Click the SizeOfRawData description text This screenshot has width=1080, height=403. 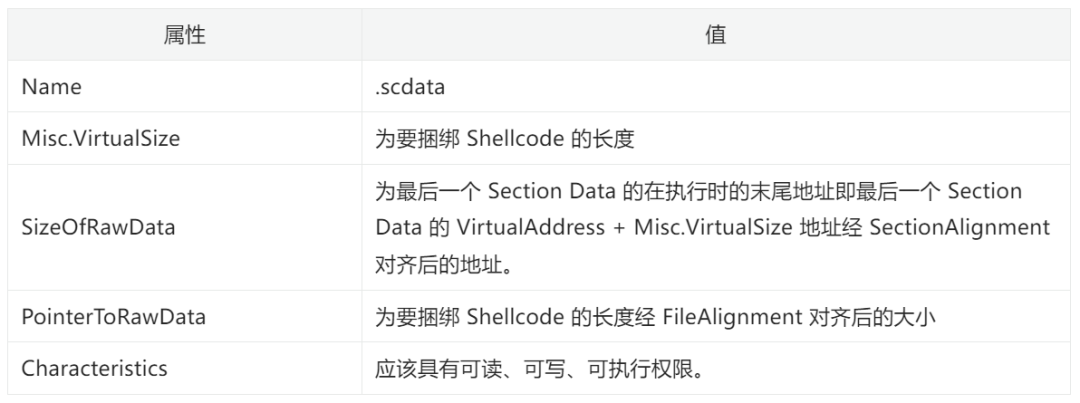point(712,227)
